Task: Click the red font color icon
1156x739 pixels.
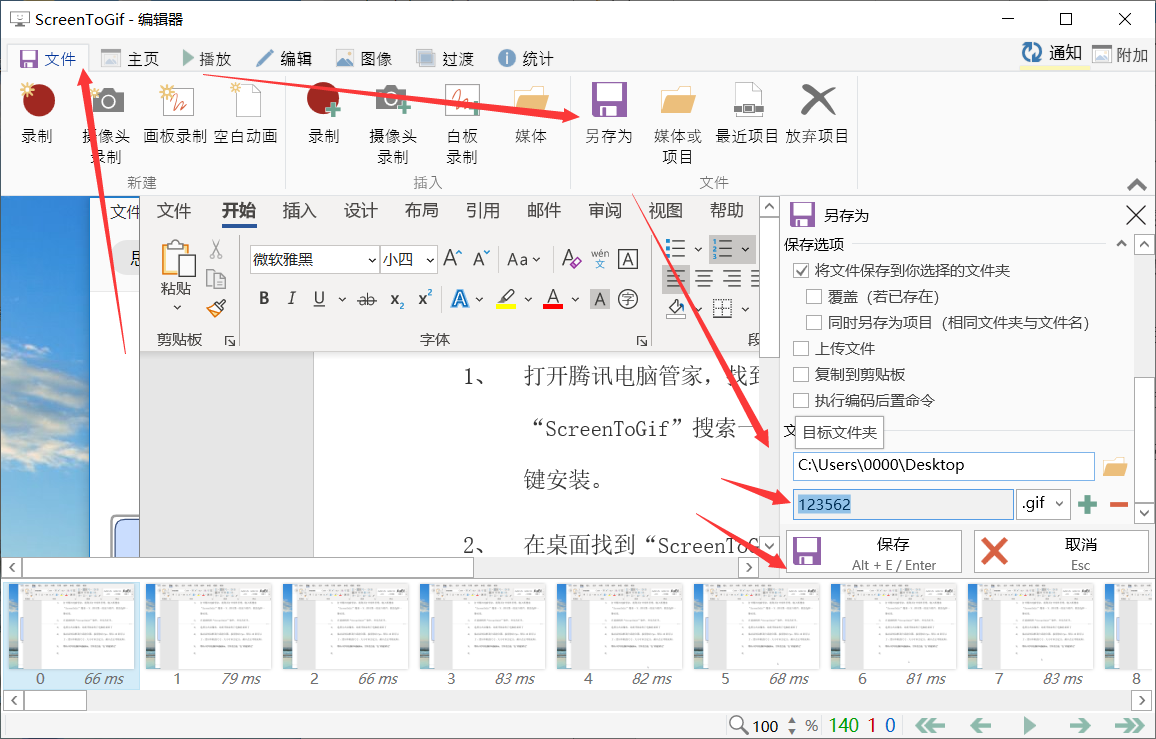Action: [x=553, y=299]
